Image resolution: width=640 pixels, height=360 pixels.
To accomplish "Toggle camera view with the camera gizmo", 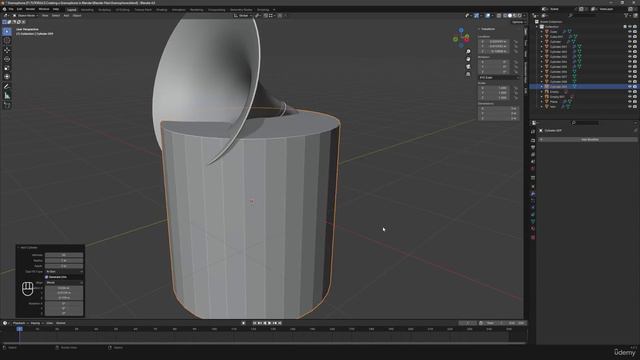I will tap(468, 67).
